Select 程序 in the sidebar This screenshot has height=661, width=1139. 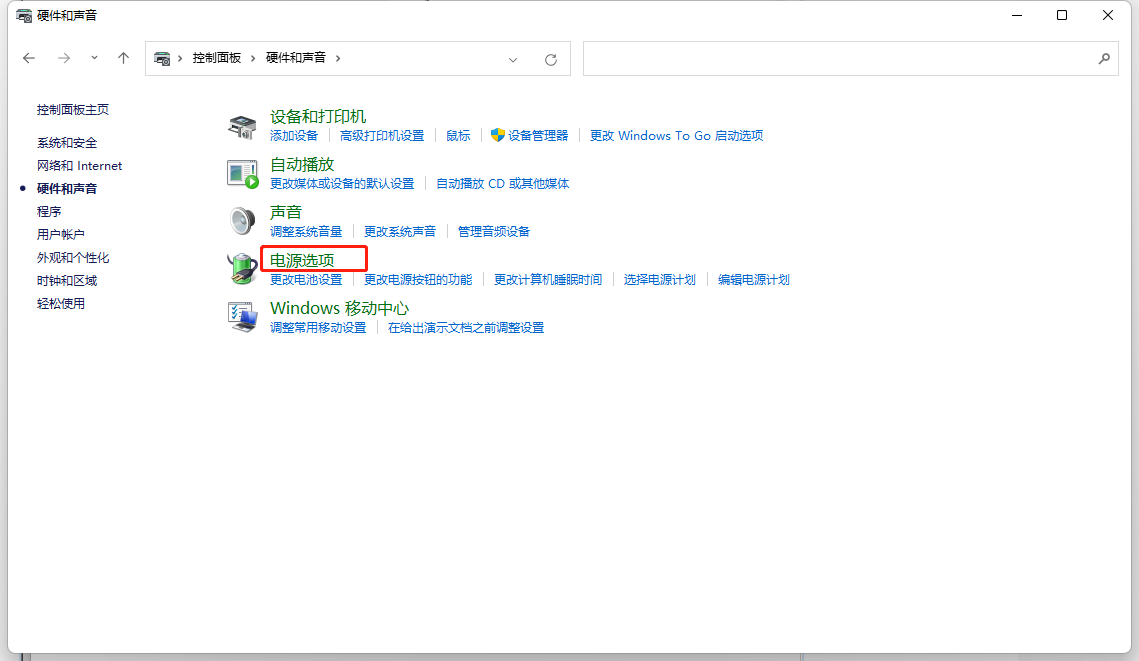coord(49,211)
